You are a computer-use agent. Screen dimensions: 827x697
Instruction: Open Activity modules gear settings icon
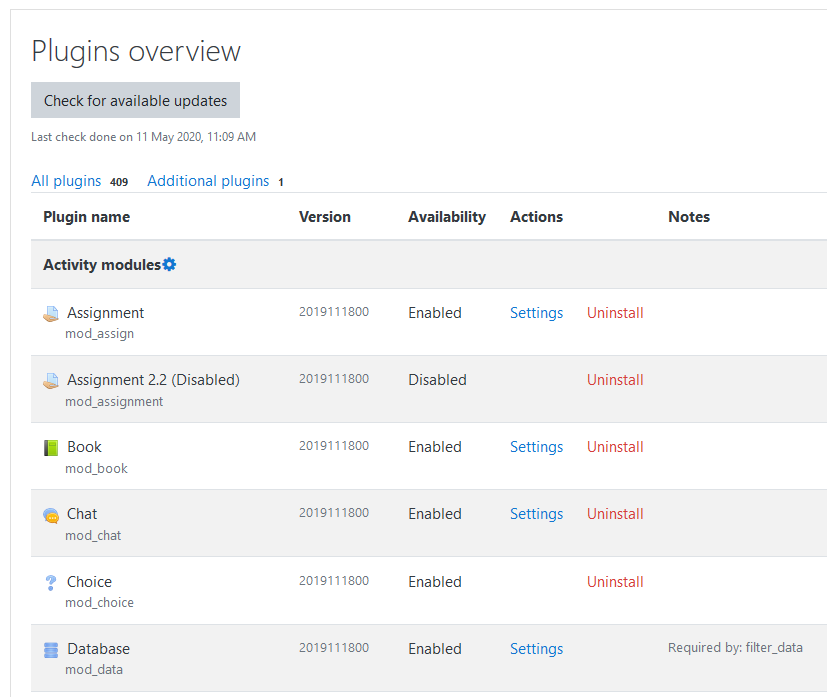[169, 264]
